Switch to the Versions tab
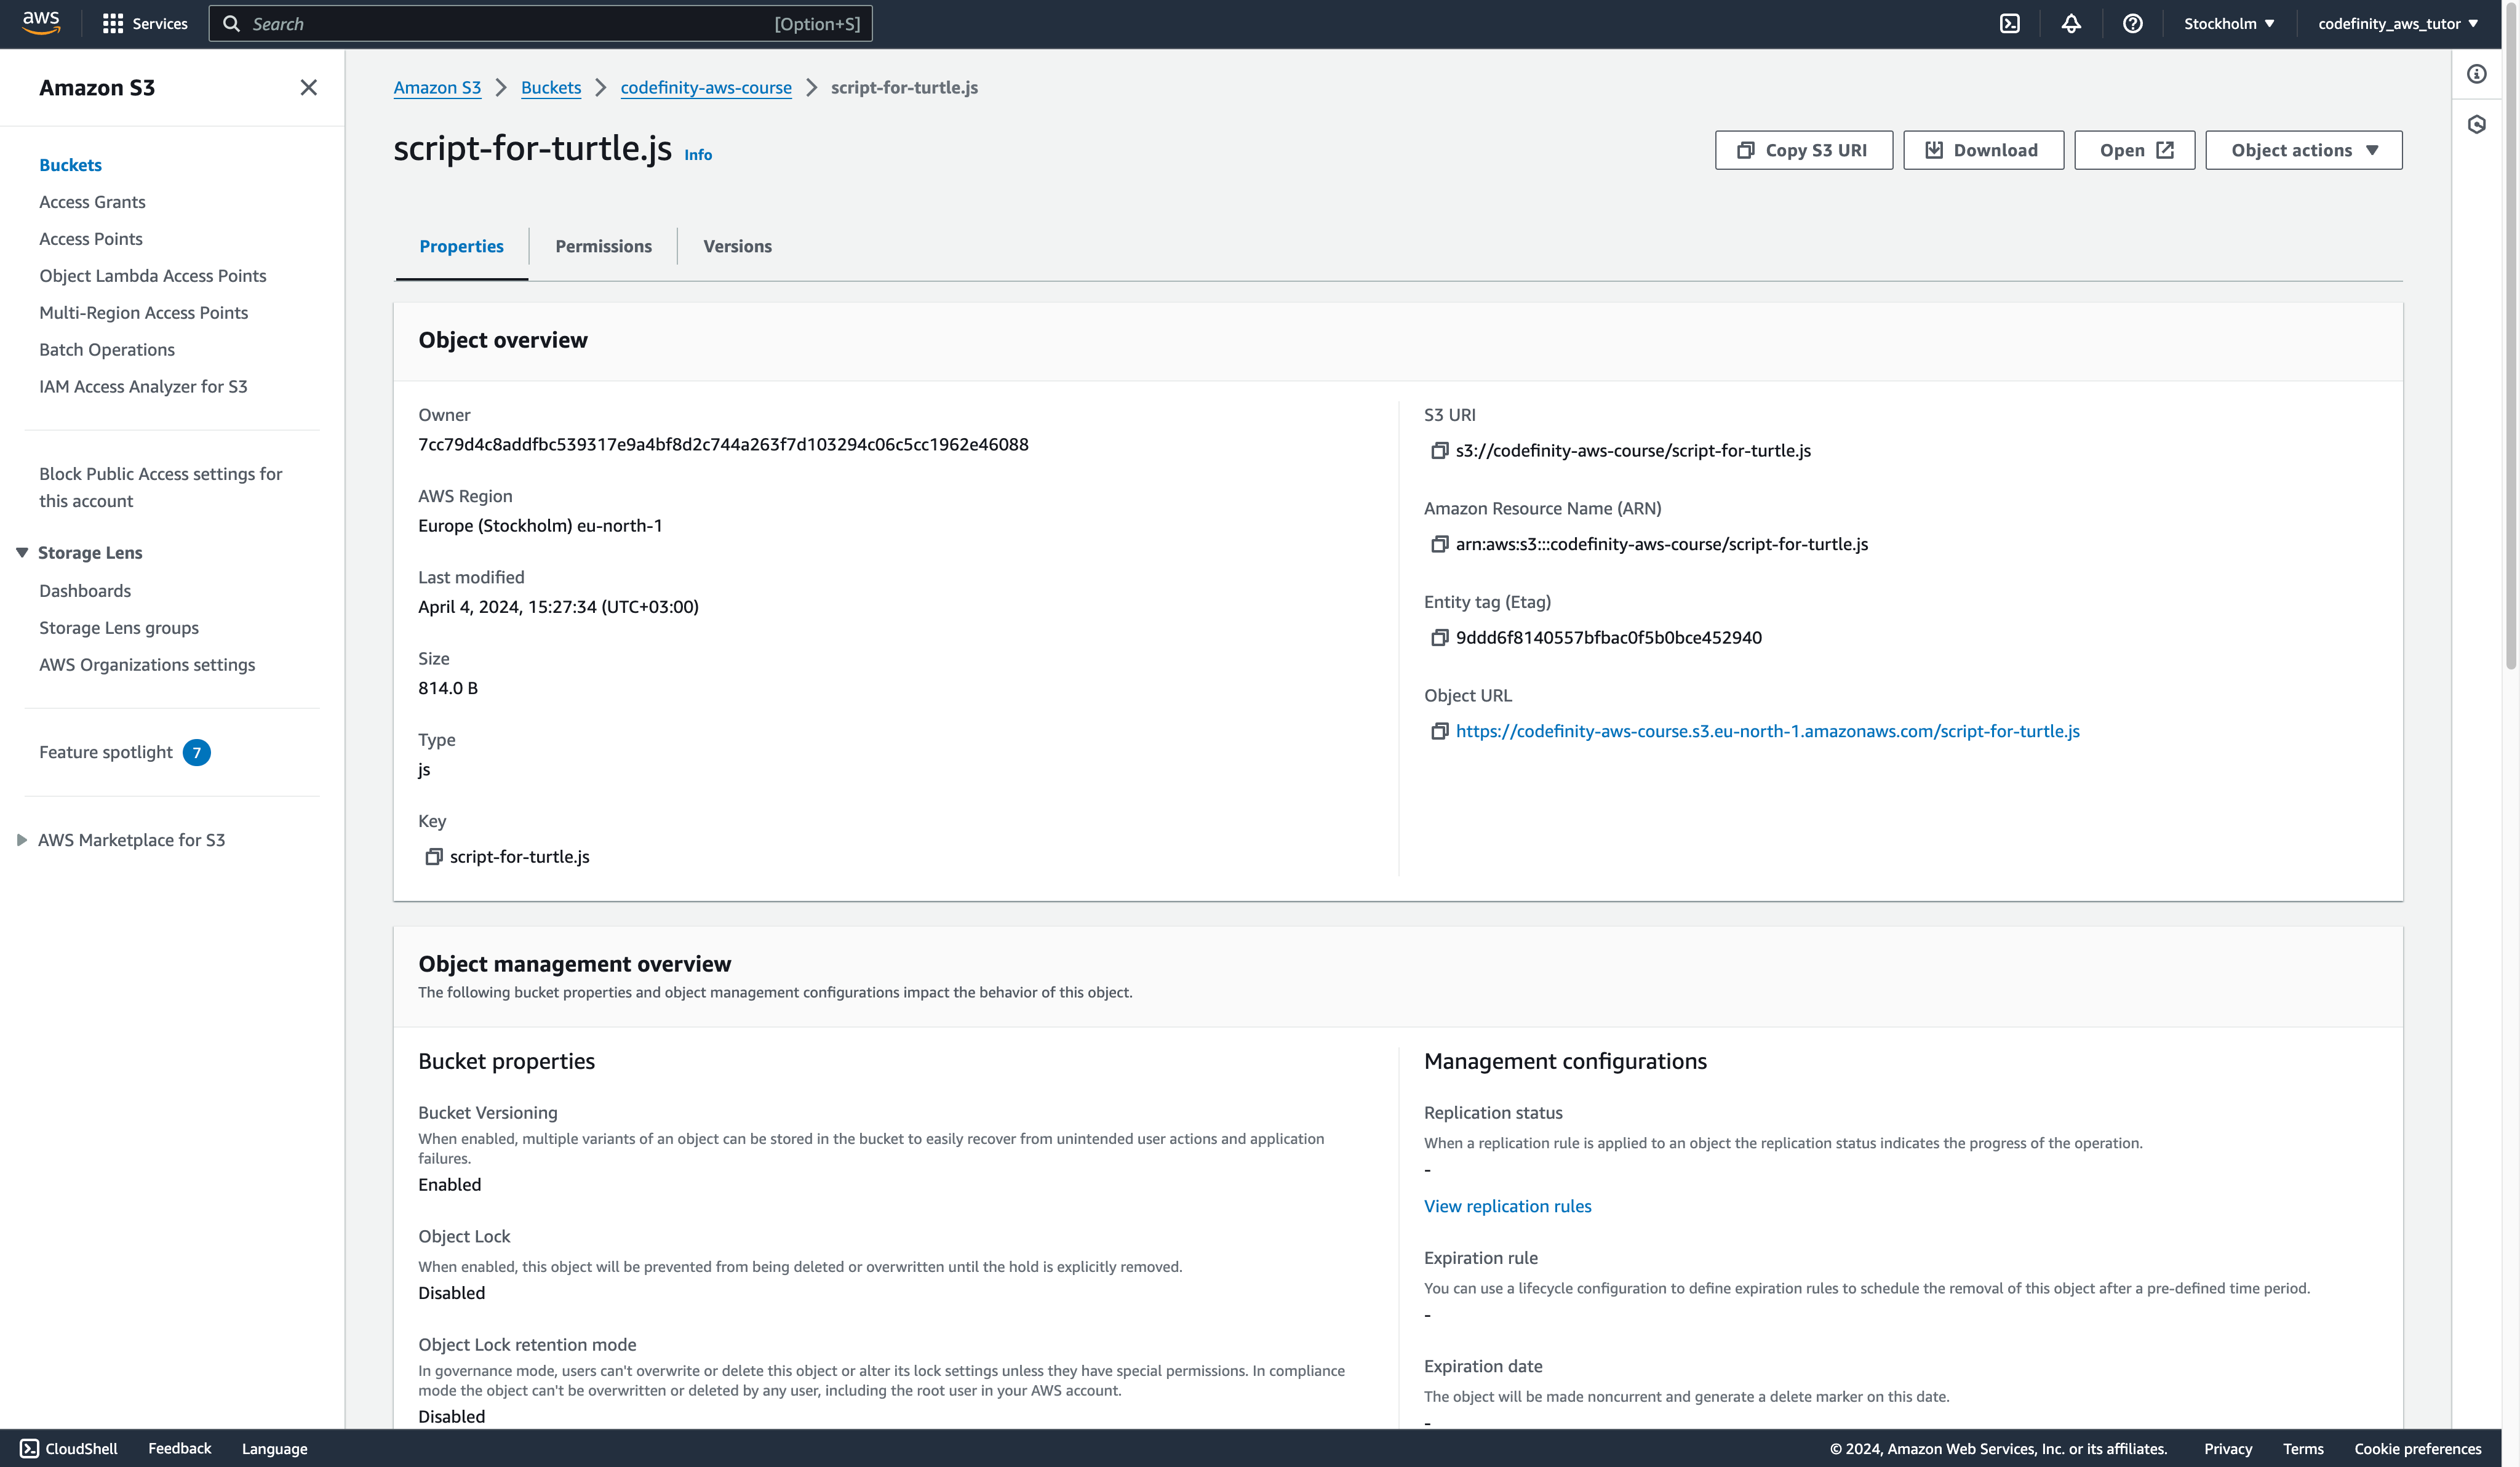This screenshot has width=2520, height=1467. point(737,246)
